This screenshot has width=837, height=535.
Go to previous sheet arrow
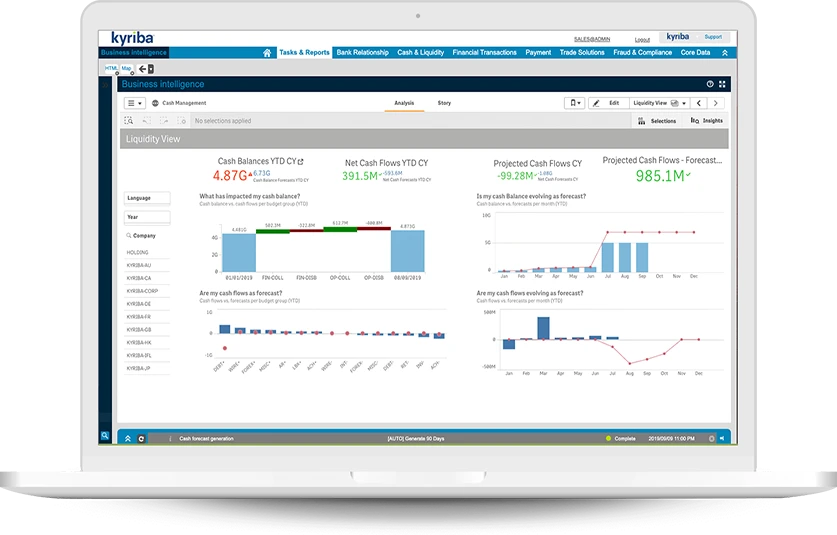[x=699, y=103]
